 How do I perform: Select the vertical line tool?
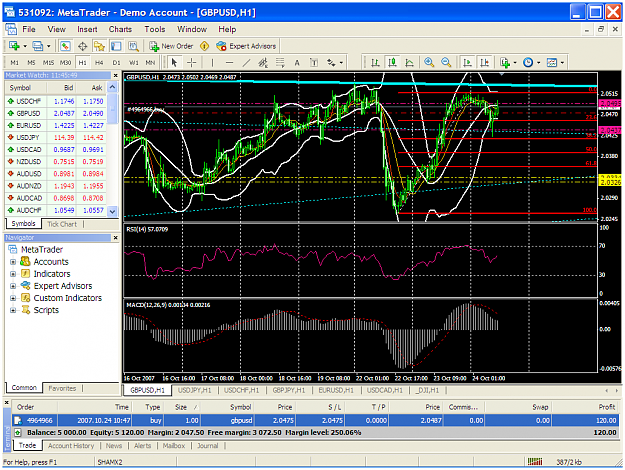click(212, 63)
